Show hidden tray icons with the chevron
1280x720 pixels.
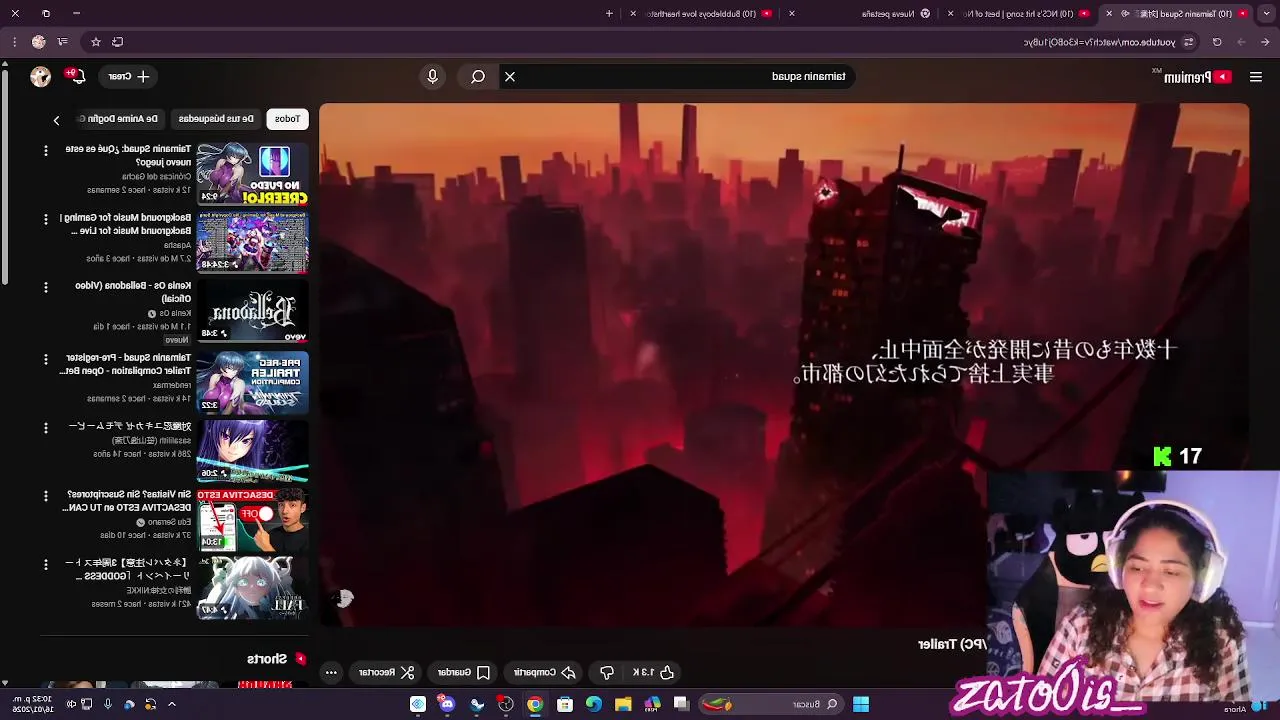tap(172, 704)
